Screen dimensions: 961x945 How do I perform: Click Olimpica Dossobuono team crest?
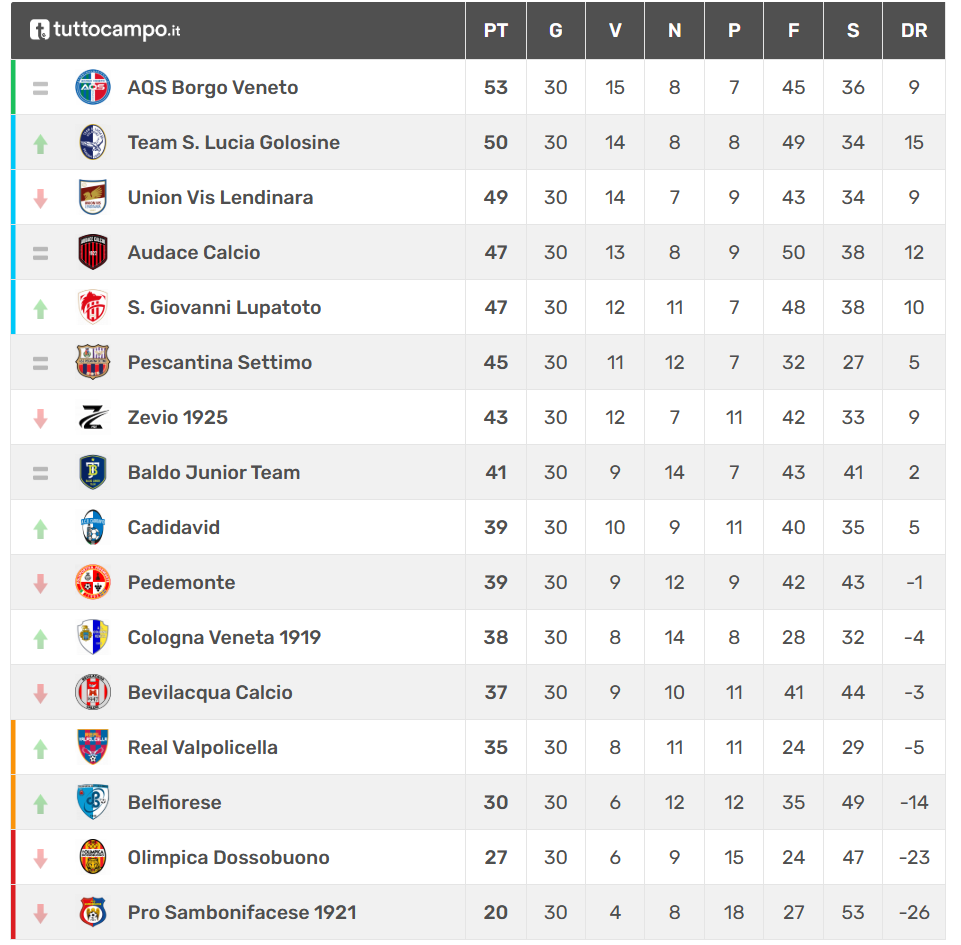[x=93, y=857]
